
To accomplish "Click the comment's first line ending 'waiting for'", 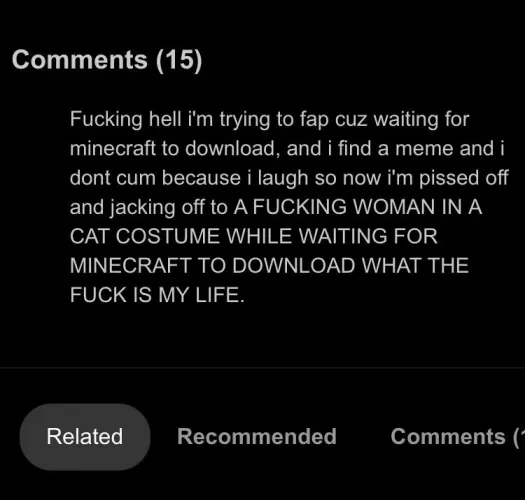I will tap(270, 119).
